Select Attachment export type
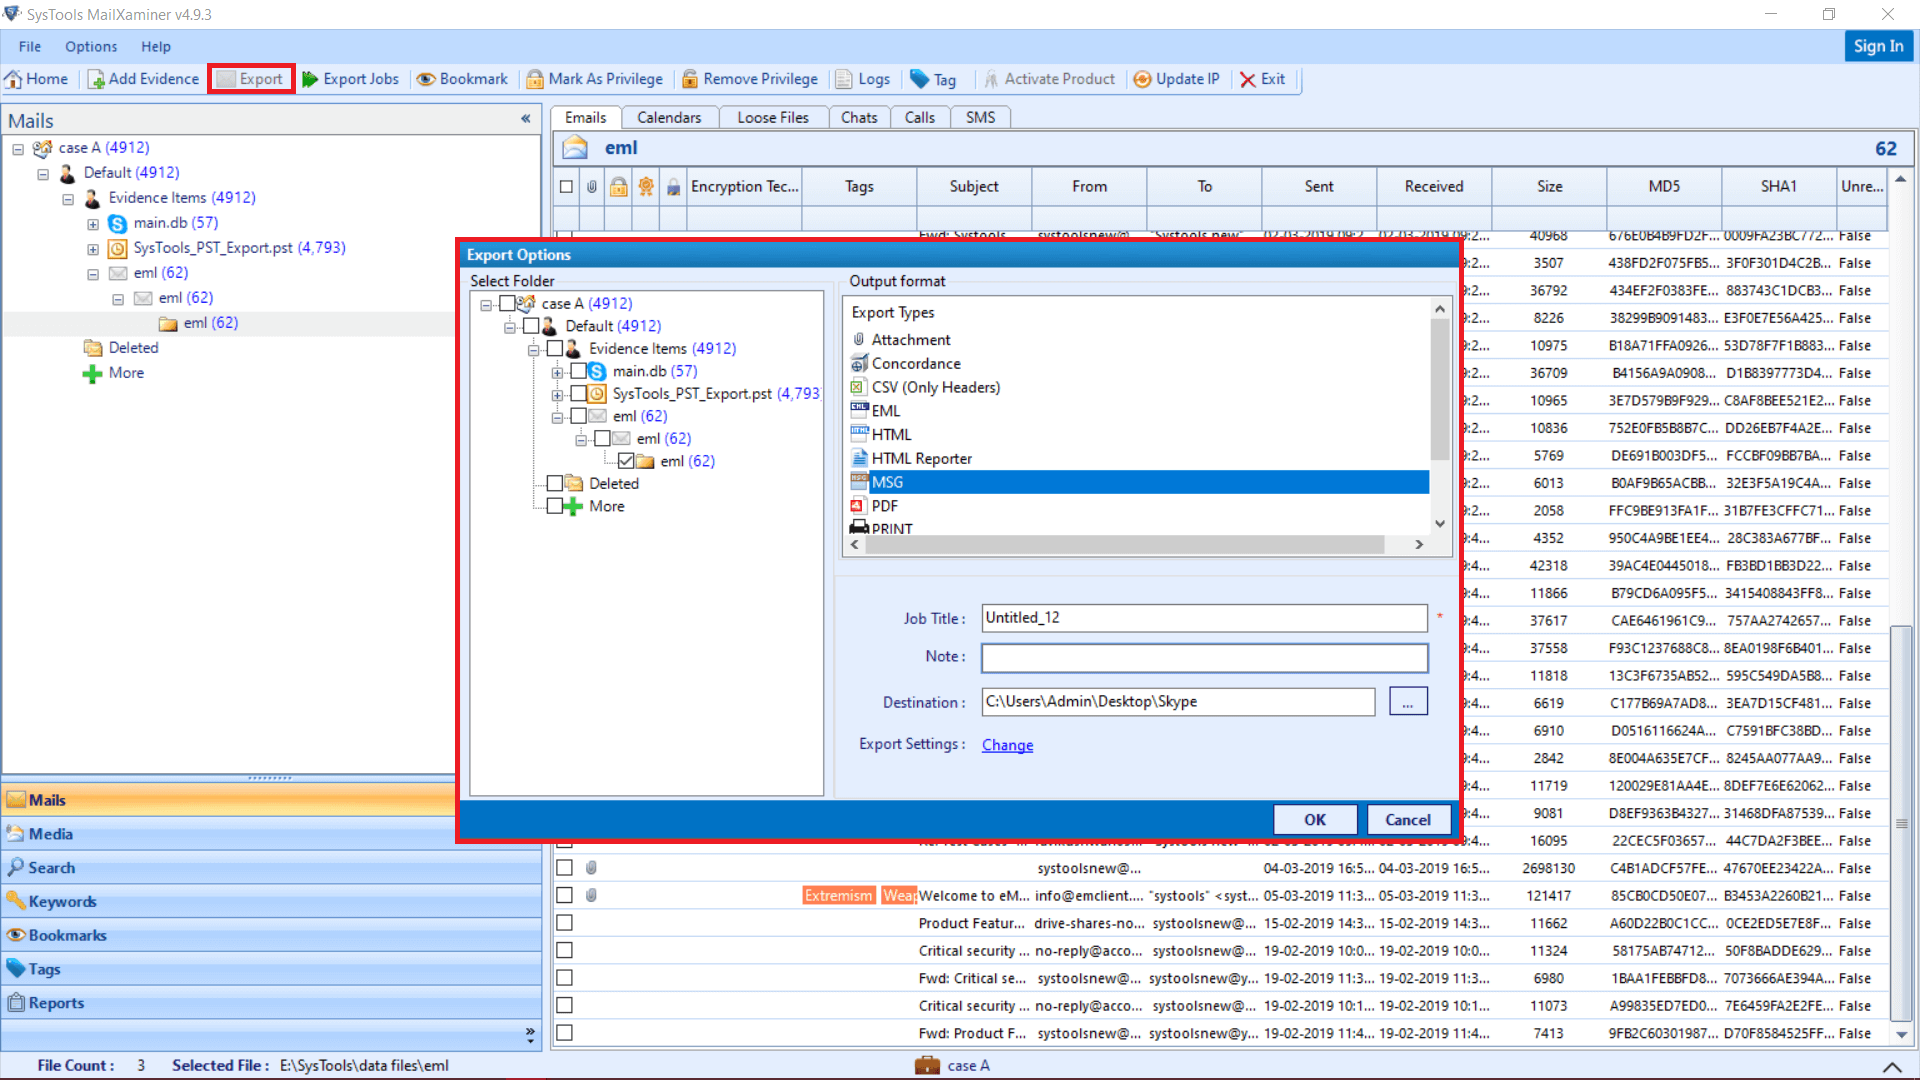The height and width of the screenshot is (1080, 1920). click(x=911, y=340)
